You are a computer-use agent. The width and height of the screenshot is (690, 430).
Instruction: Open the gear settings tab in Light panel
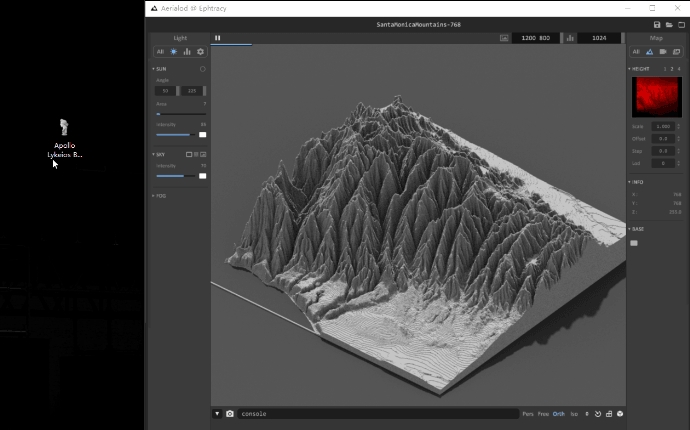click(200, 52)
